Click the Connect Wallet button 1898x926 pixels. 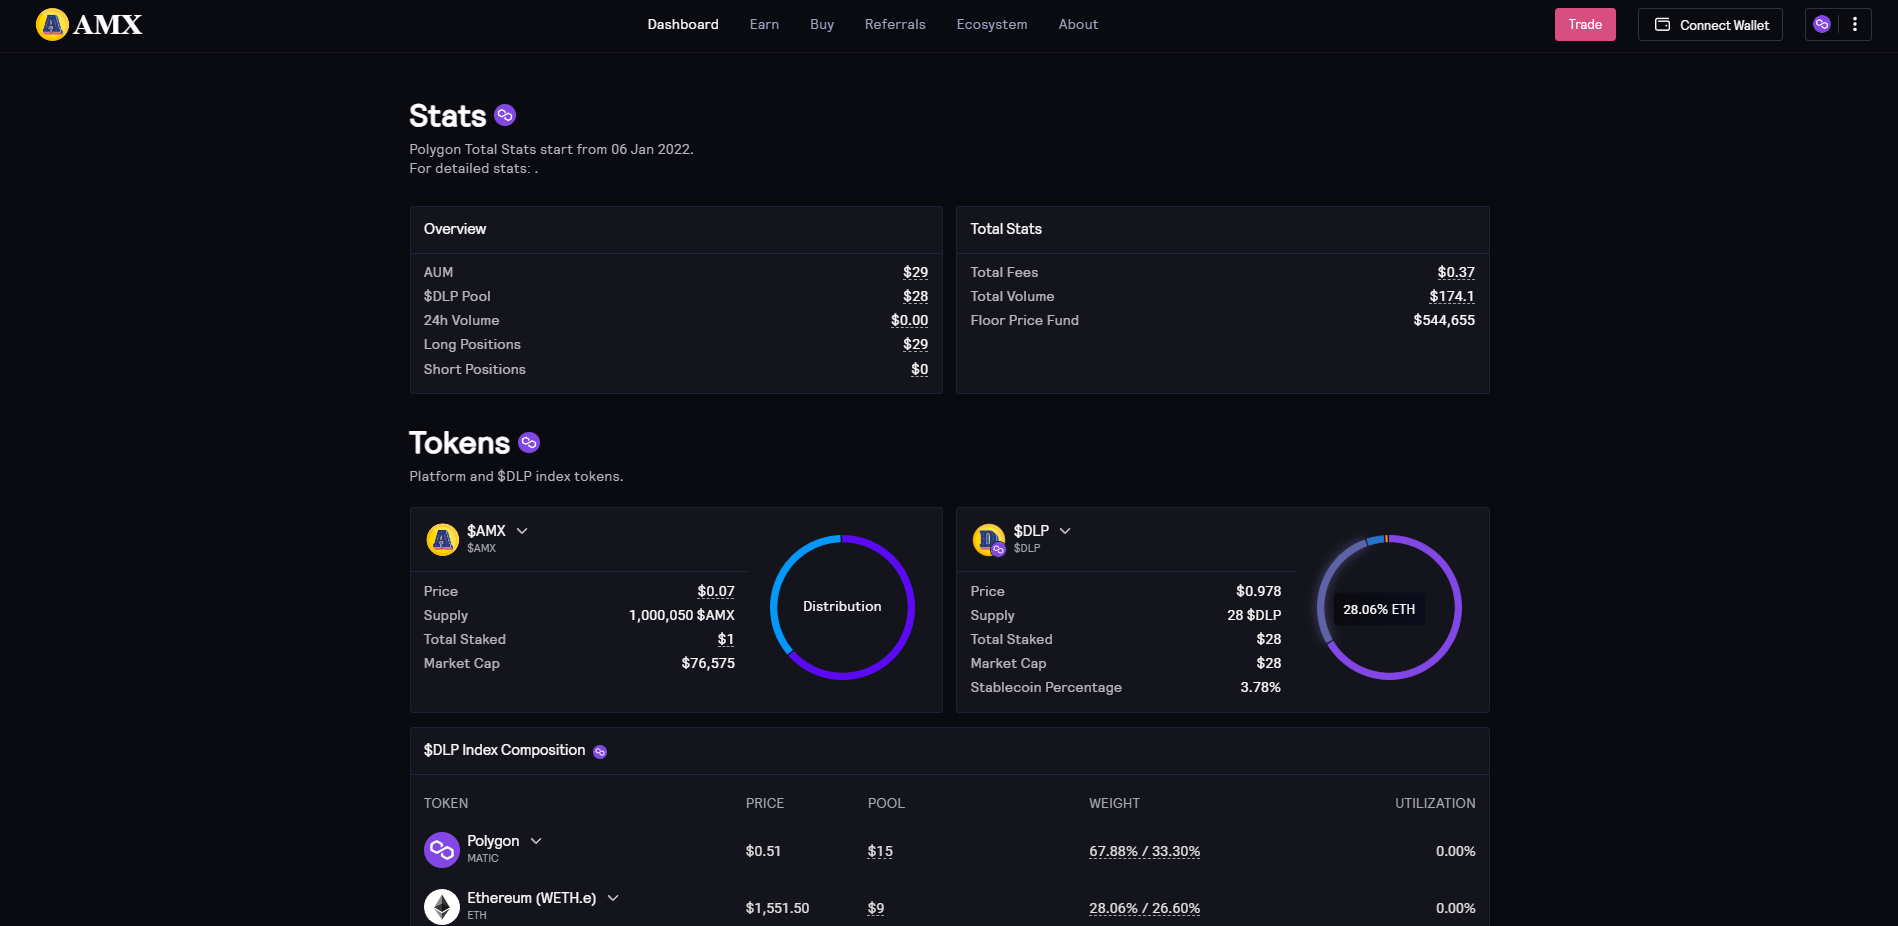point(1710,24)
